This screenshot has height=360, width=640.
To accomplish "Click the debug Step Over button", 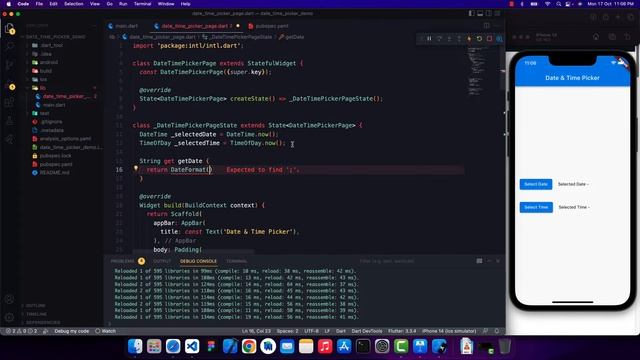I will (439, 39).
